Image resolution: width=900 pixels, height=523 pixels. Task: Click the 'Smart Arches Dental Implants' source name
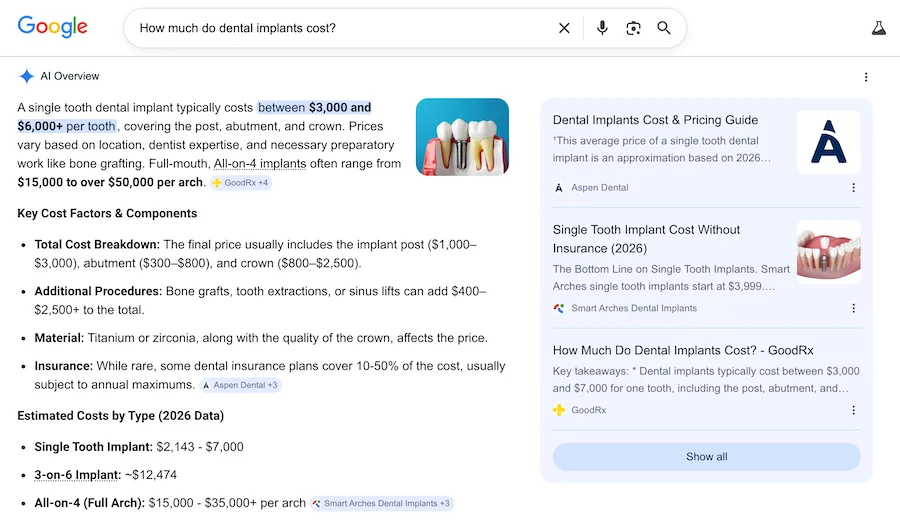634,308
